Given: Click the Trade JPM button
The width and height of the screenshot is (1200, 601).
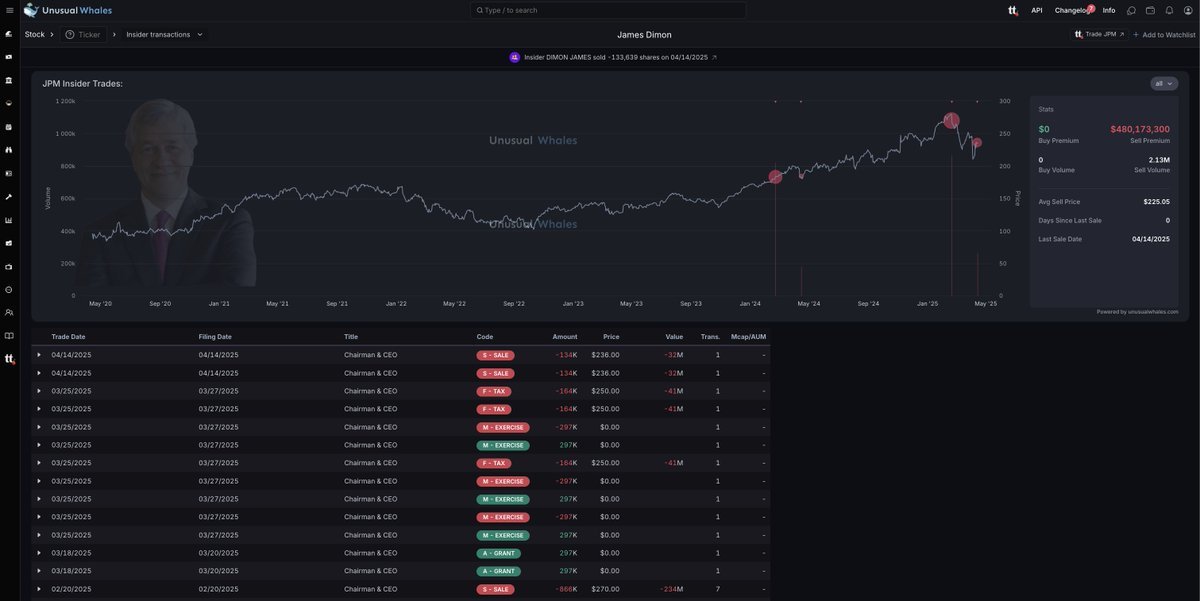Looking at the screenshot, I should pyautogui.click(x=1099, y=34).
